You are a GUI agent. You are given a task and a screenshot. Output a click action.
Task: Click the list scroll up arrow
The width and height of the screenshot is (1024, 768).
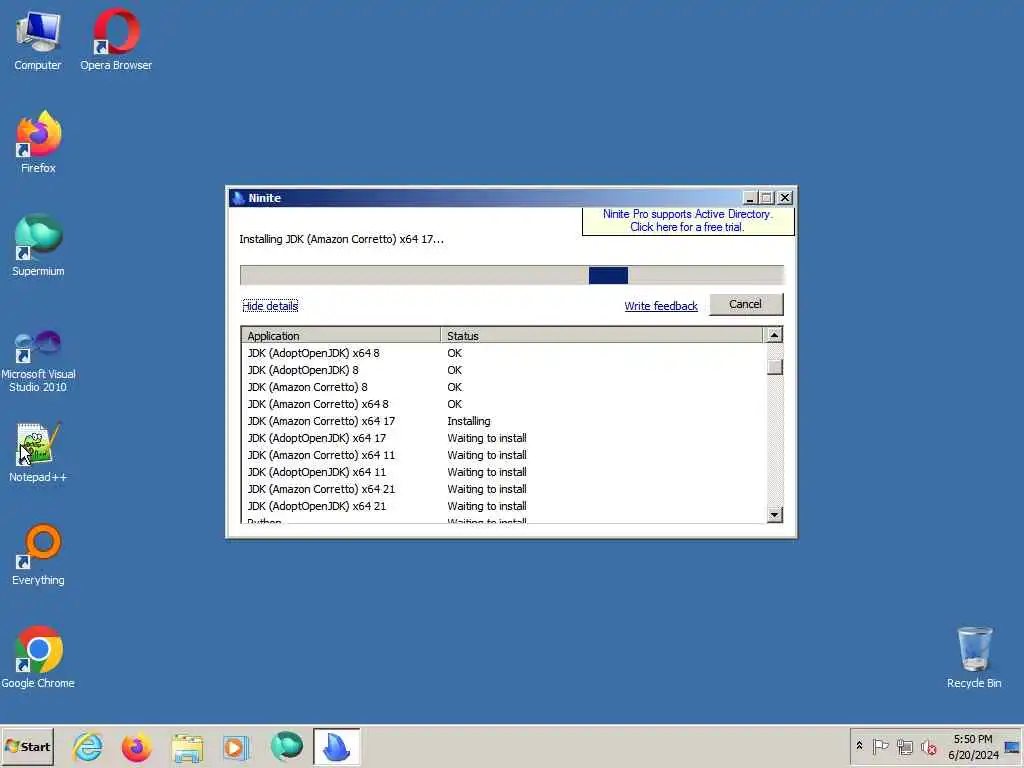[x=775, y=335]
